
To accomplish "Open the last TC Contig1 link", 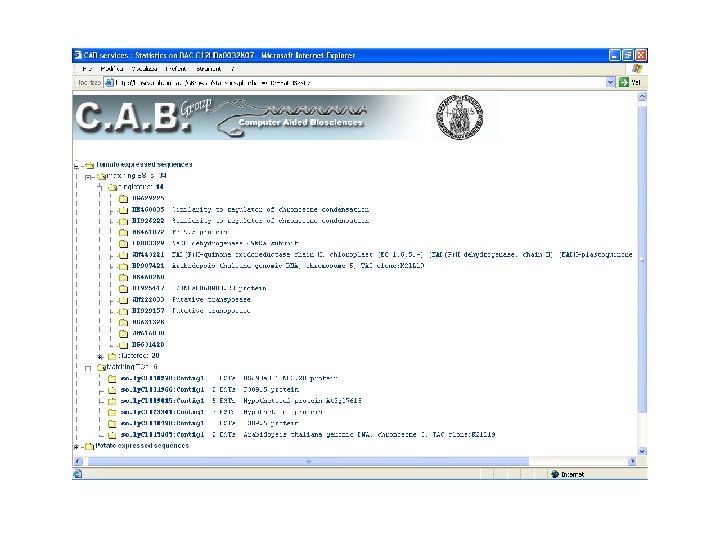I will [x=162, y=434].
